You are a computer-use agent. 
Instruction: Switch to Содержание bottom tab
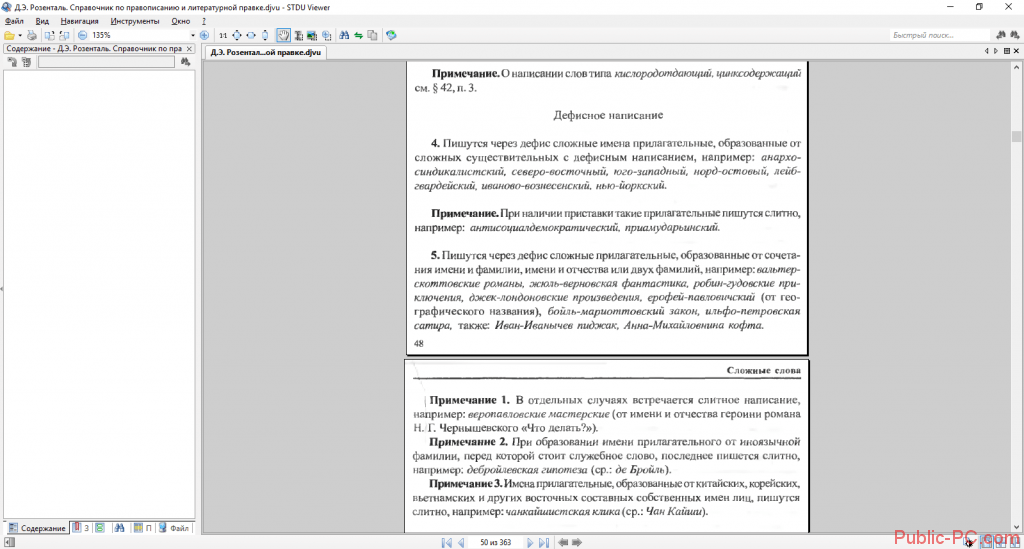pos(37,528)
